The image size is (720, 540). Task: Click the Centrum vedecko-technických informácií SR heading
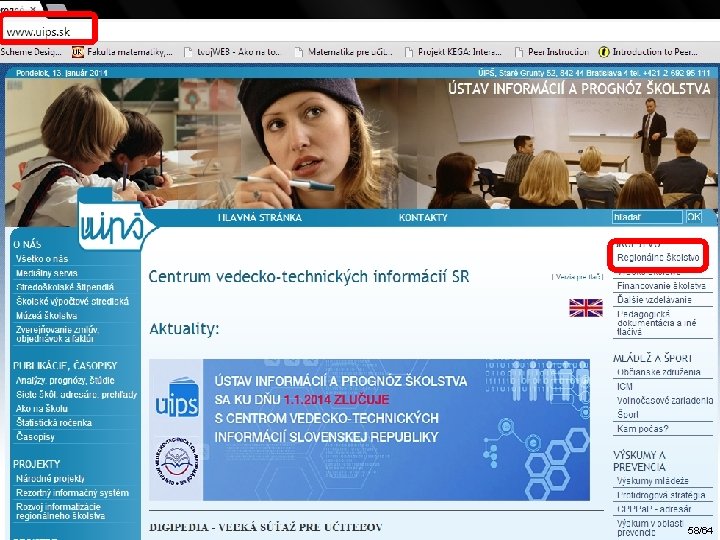[309, 276]
